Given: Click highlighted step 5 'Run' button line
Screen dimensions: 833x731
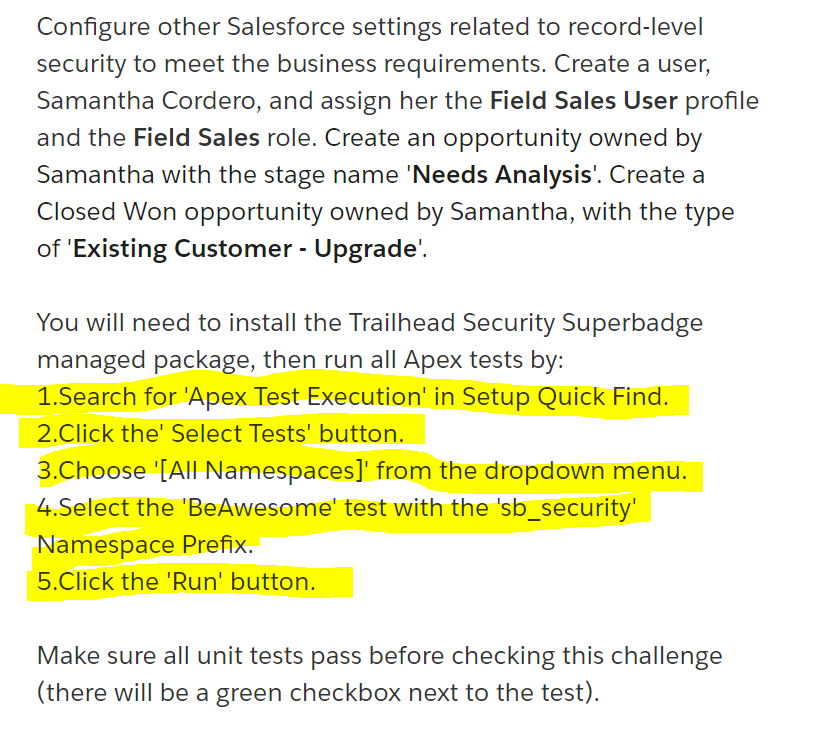Looking at the screenshot, I should click(176, 582).
